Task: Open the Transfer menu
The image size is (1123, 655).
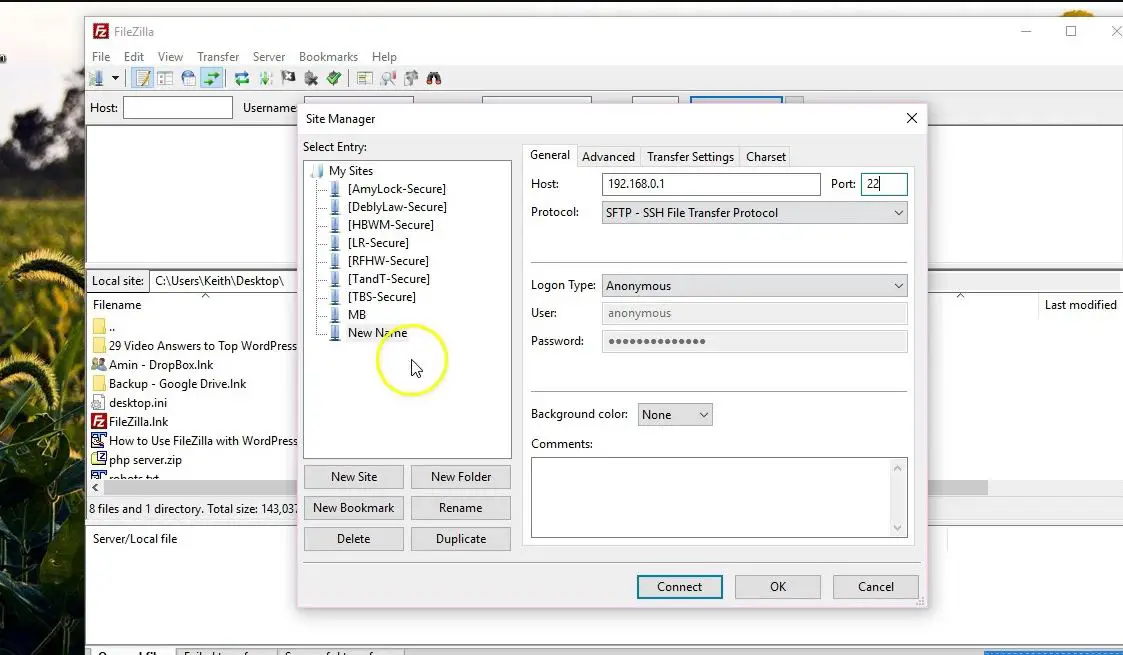Action: pos(218,57)
